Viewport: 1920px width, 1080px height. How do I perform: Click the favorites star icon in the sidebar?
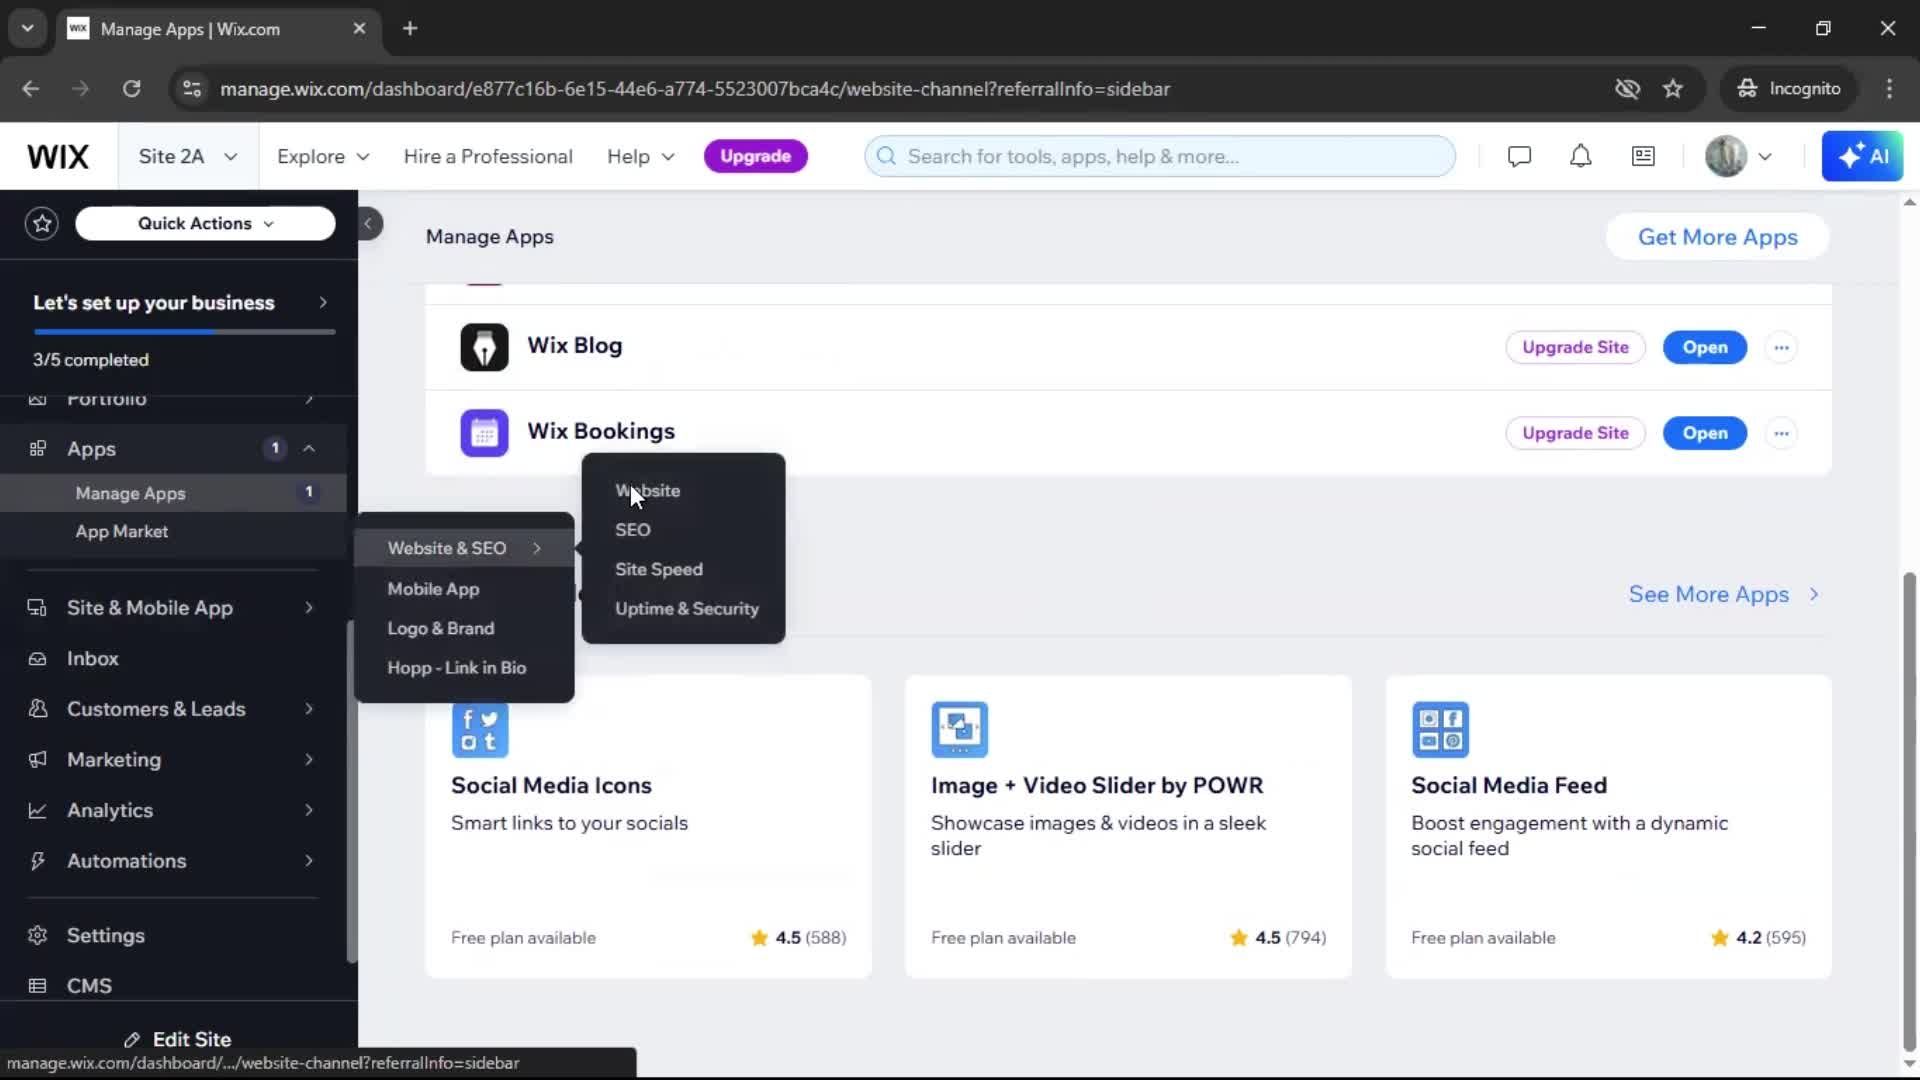point(42,224)
